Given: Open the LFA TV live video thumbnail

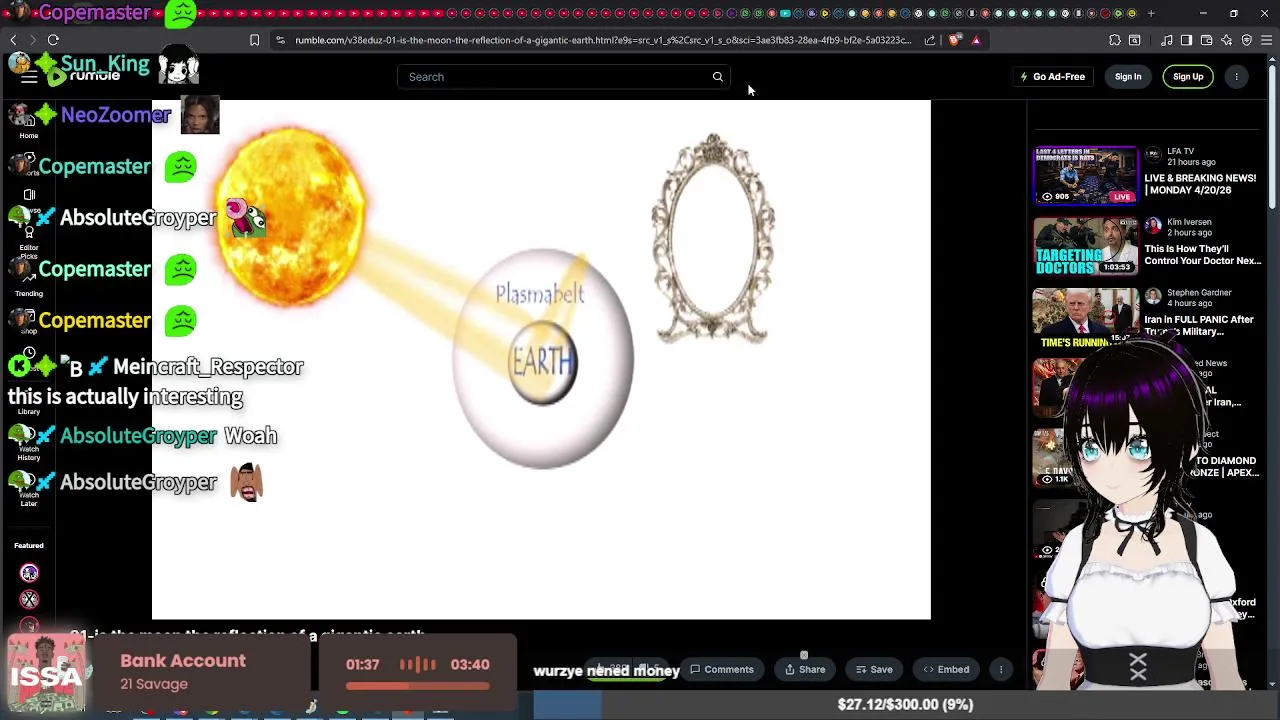Looking at the screenshot, I should coord(1085,175).
